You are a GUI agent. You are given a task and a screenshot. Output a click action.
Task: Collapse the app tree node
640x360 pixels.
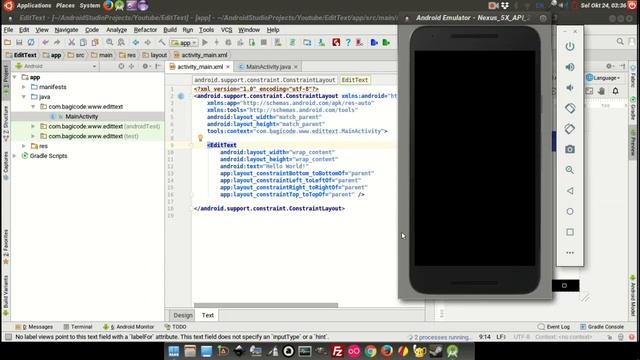pyautogui.click(x=15, y=77)
